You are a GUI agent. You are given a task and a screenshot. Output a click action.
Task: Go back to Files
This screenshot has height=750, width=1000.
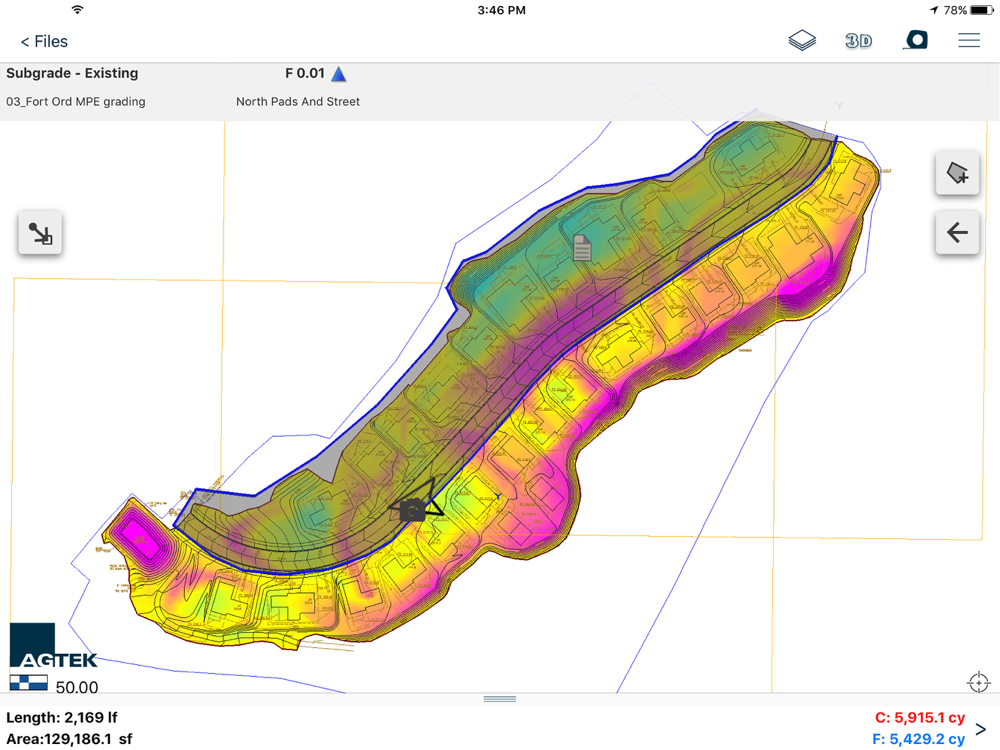tap(44, 41)
